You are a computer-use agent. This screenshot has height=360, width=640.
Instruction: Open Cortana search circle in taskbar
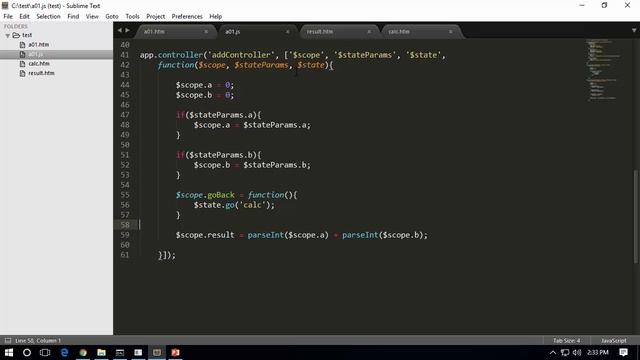[x=27, y=352]
